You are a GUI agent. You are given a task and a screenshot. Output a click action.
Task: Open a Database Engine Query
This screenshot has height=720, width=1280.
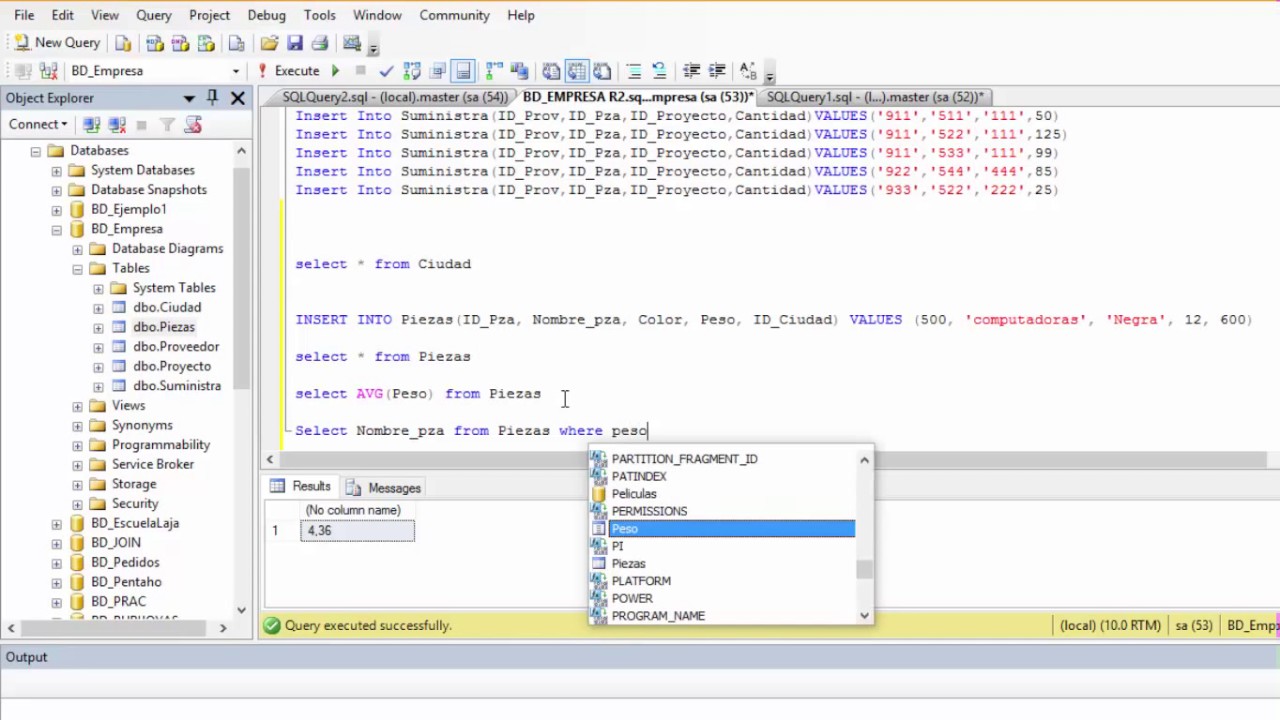coord(123,43)
